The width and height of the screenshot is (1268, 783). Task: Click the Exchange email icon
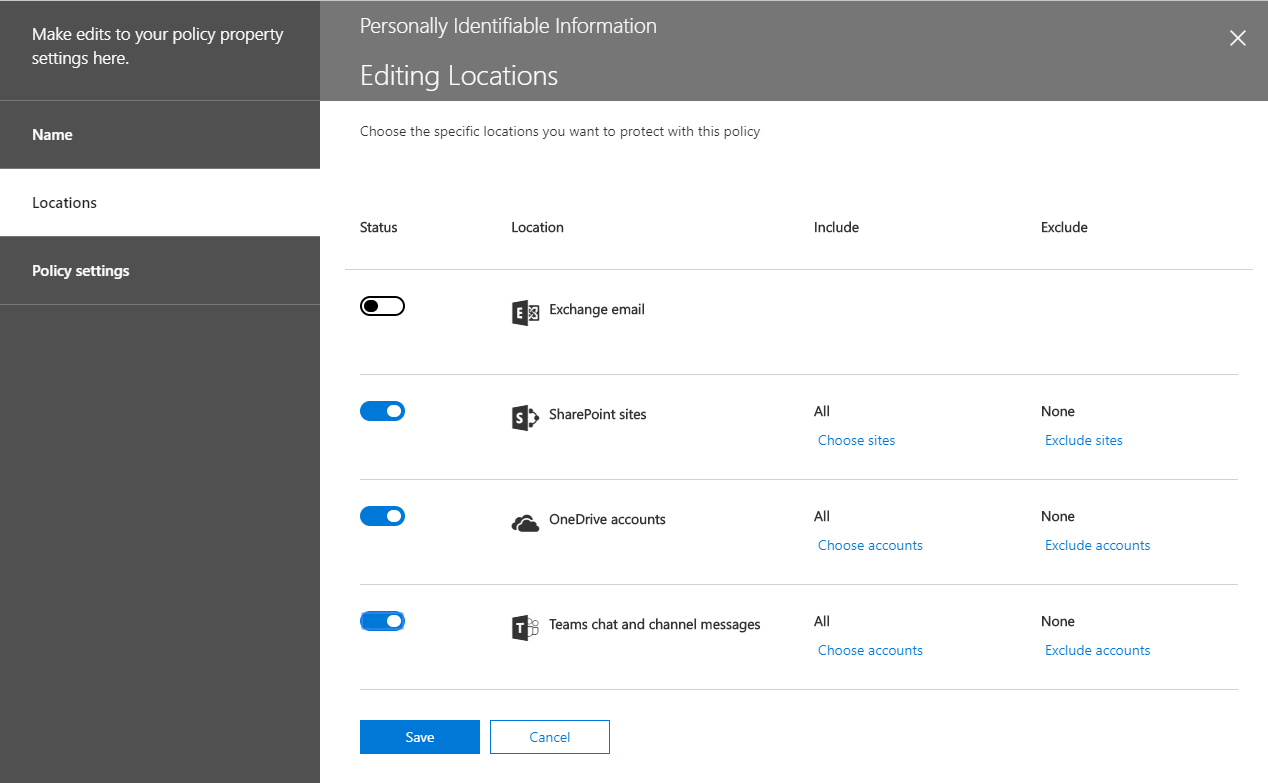coord(524,311)
